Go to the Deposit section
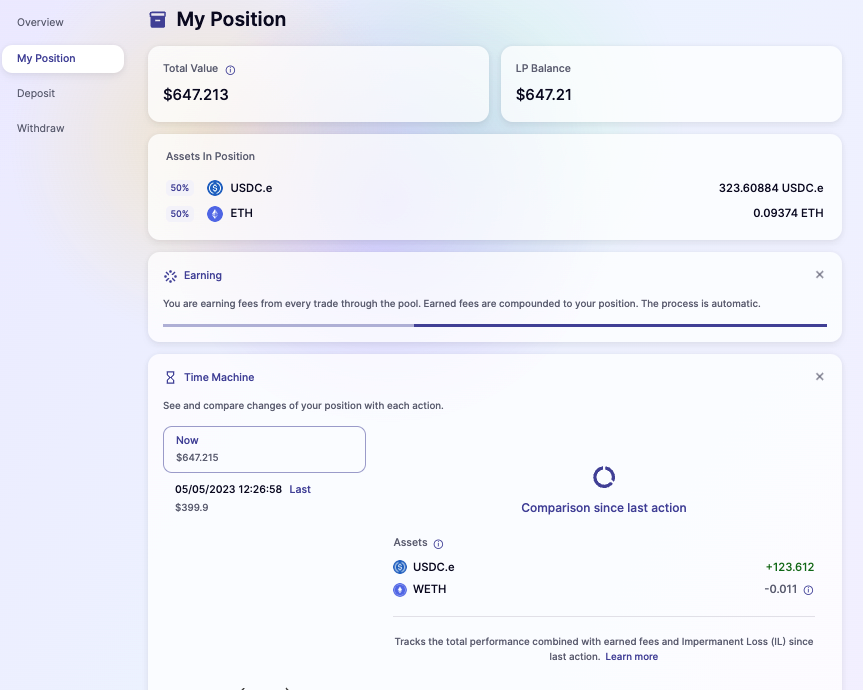The image size is (863, 690). pos(36,93)
